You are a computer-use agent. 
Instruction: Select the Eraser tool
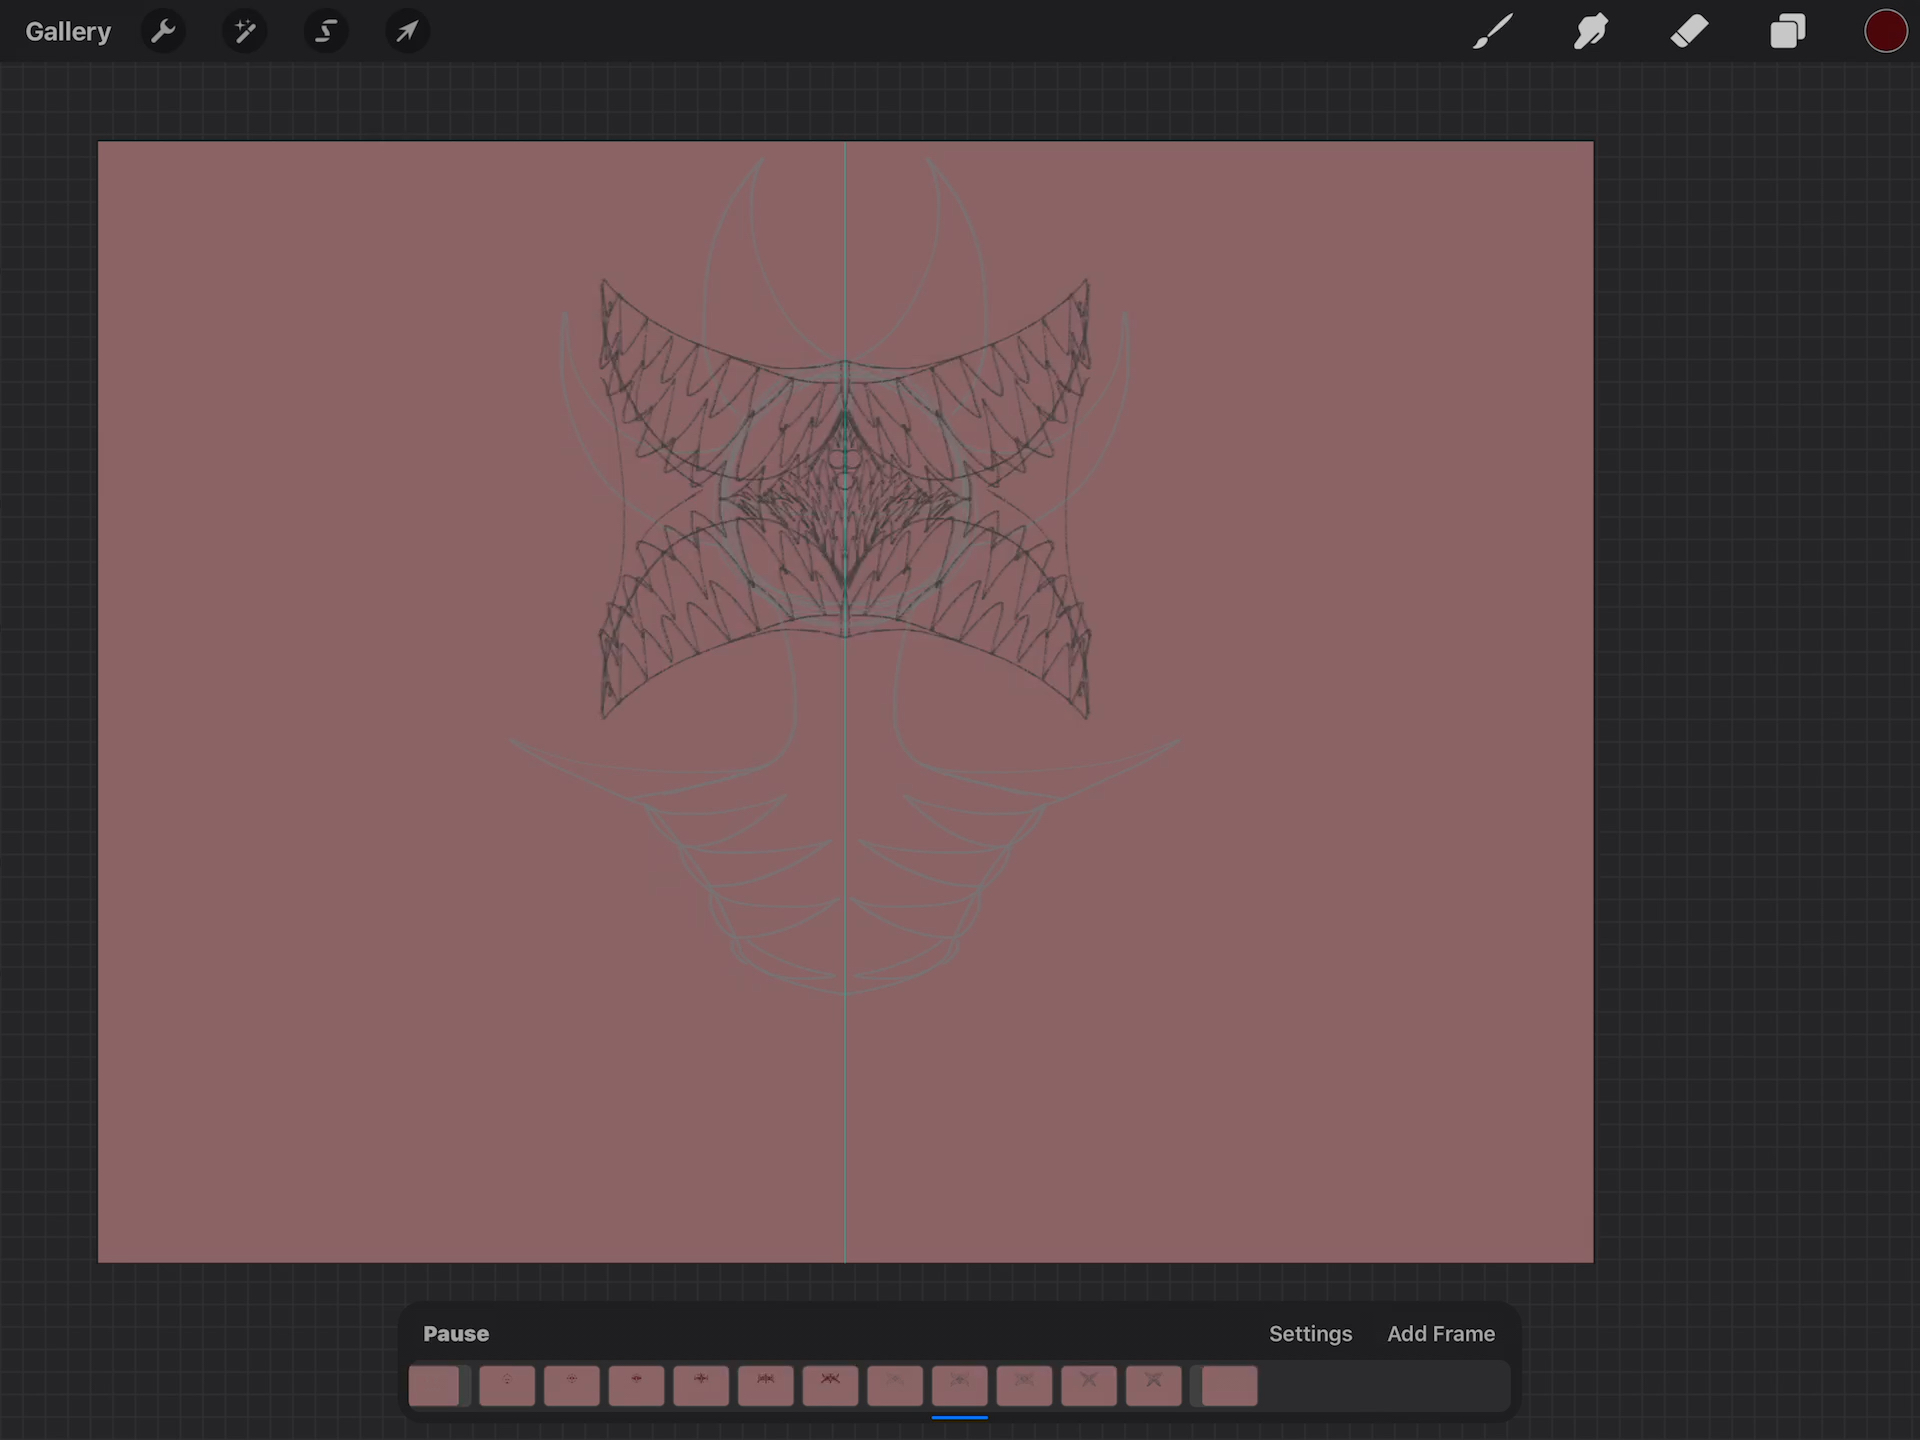[x=1689, y=32]
